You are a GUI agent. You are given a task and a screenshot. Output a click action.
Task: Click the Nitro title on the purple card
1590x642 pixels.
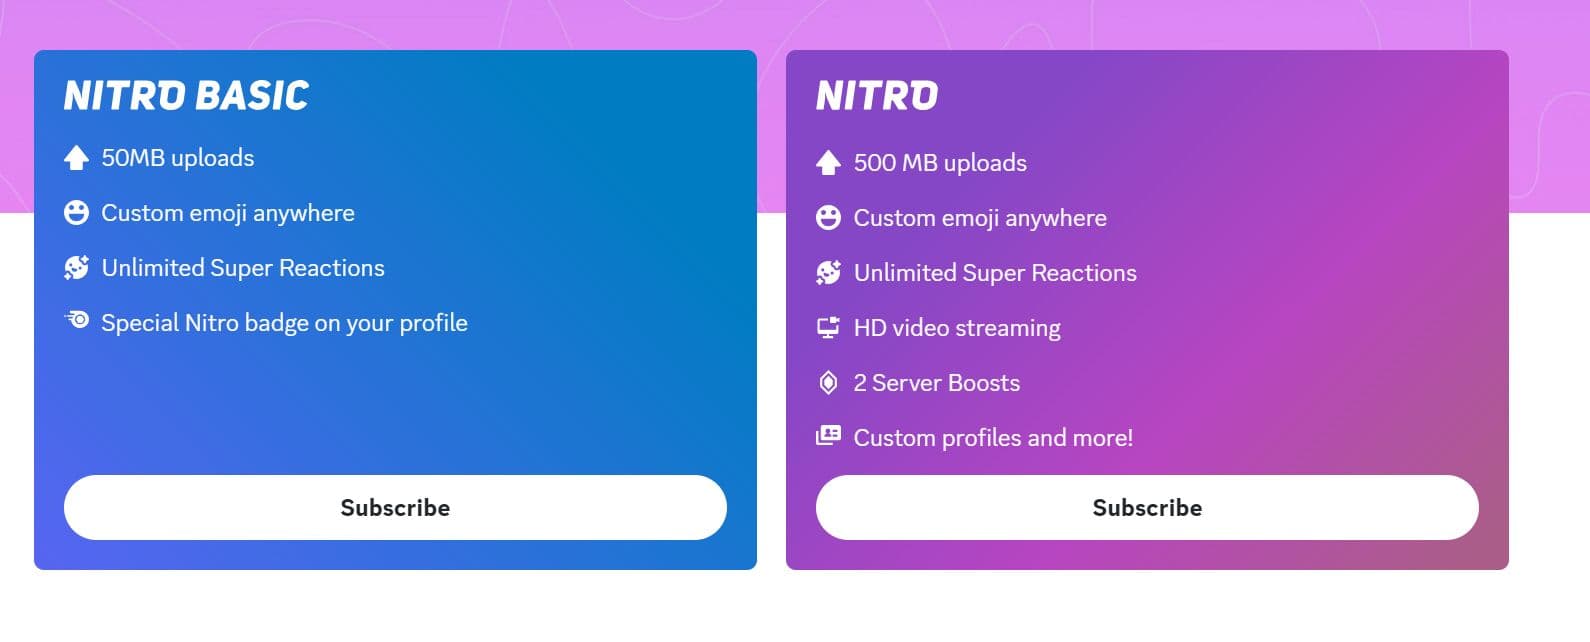877,96
